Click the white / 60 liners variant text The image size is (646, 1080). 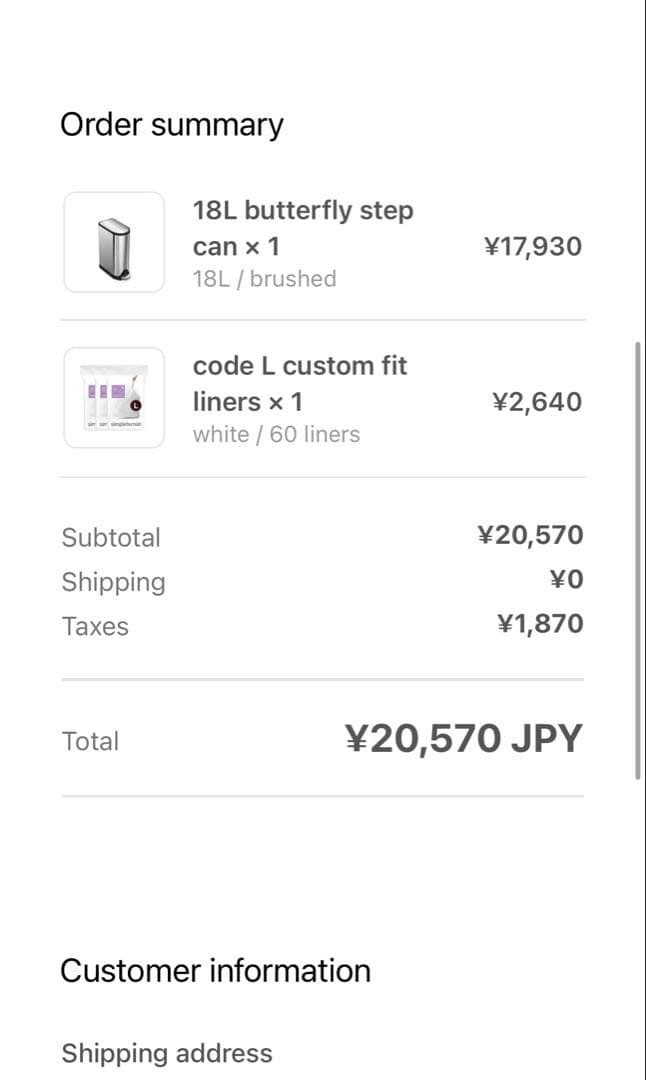coord(277,434)
